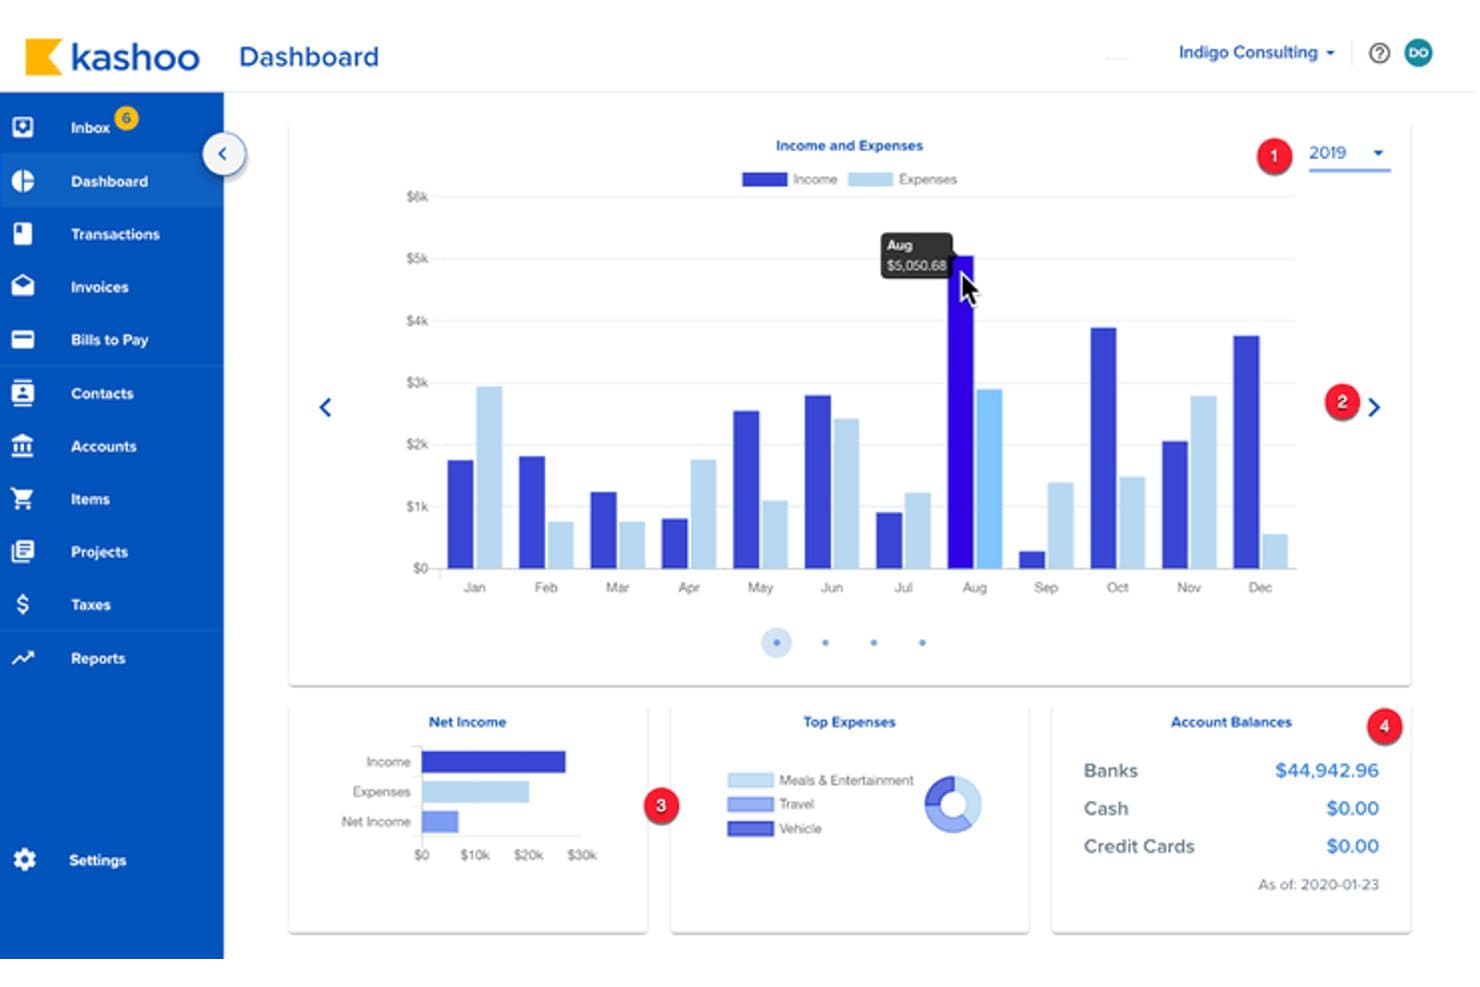
Task: Click the As of 2020-01-23 date text
Action: point(1318,884)
